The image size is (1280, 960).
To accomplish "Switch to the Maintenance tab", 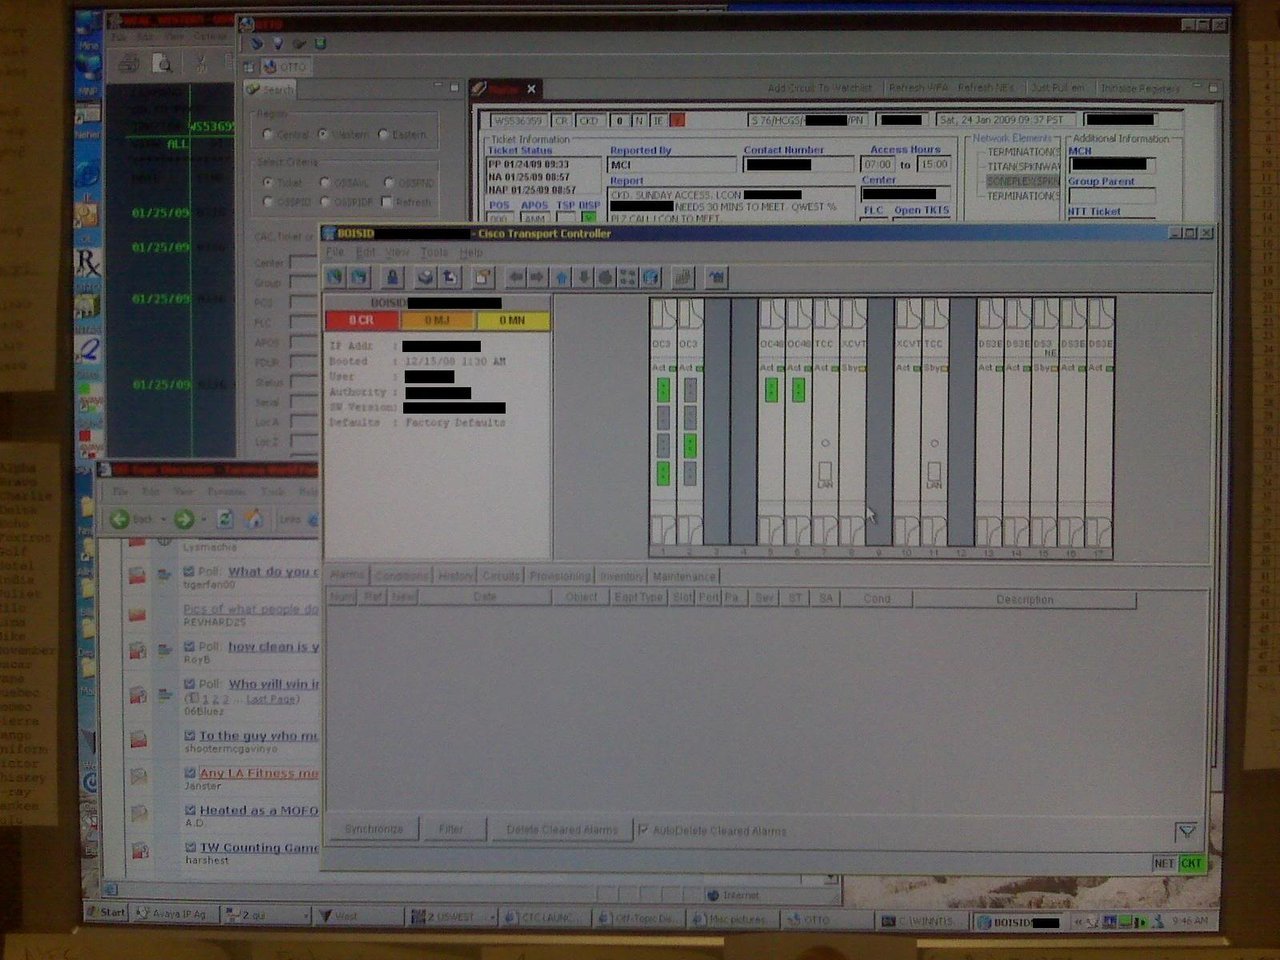I will coord(684,576).
